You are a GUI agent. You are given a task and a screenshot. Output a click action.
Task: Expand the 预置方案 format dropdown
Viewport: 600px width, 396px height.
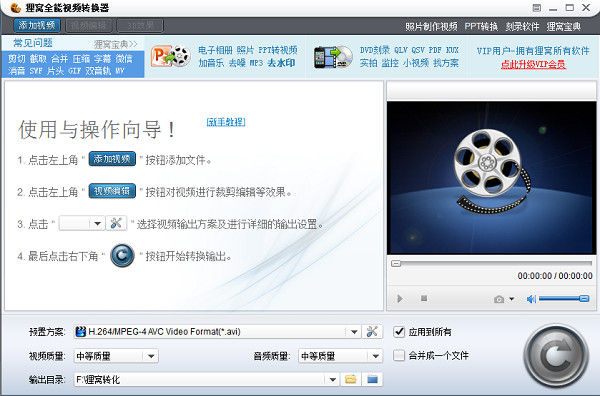[x=354, y=332]
